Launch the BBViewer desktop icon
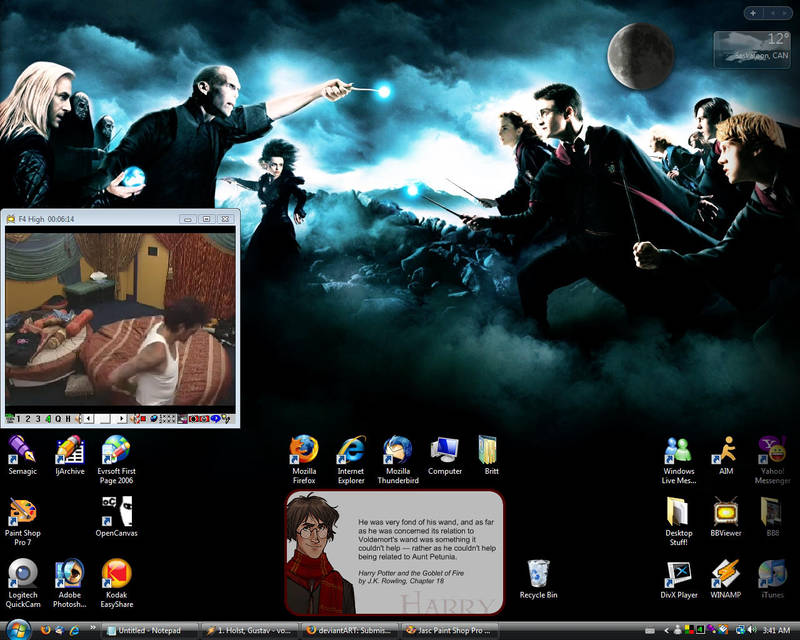800x640 pixels. click(x=726, y=518)
